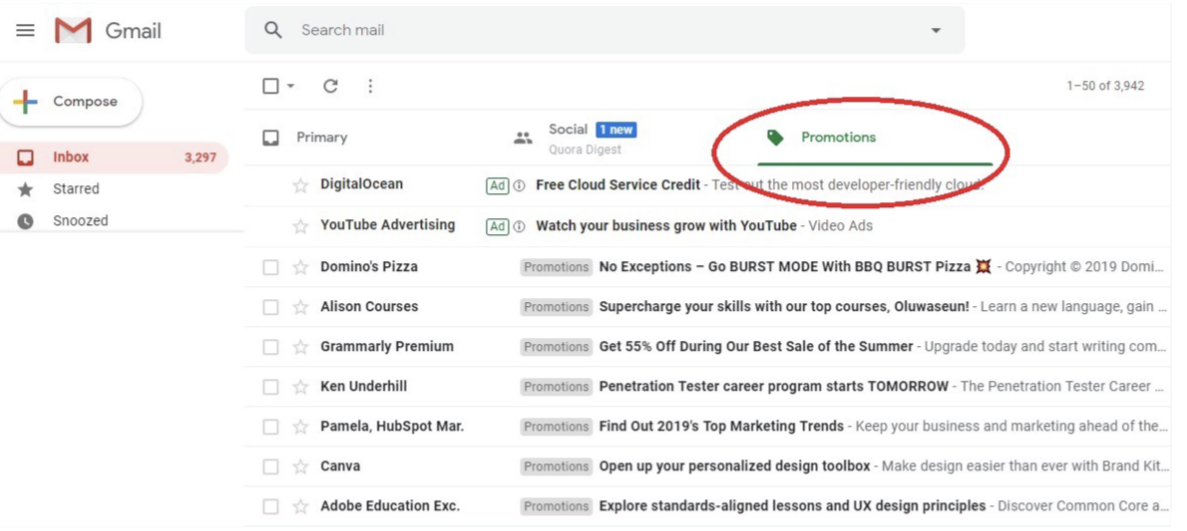Show search options dropdown arrow

pyautogui.click(x=936, y=30)
